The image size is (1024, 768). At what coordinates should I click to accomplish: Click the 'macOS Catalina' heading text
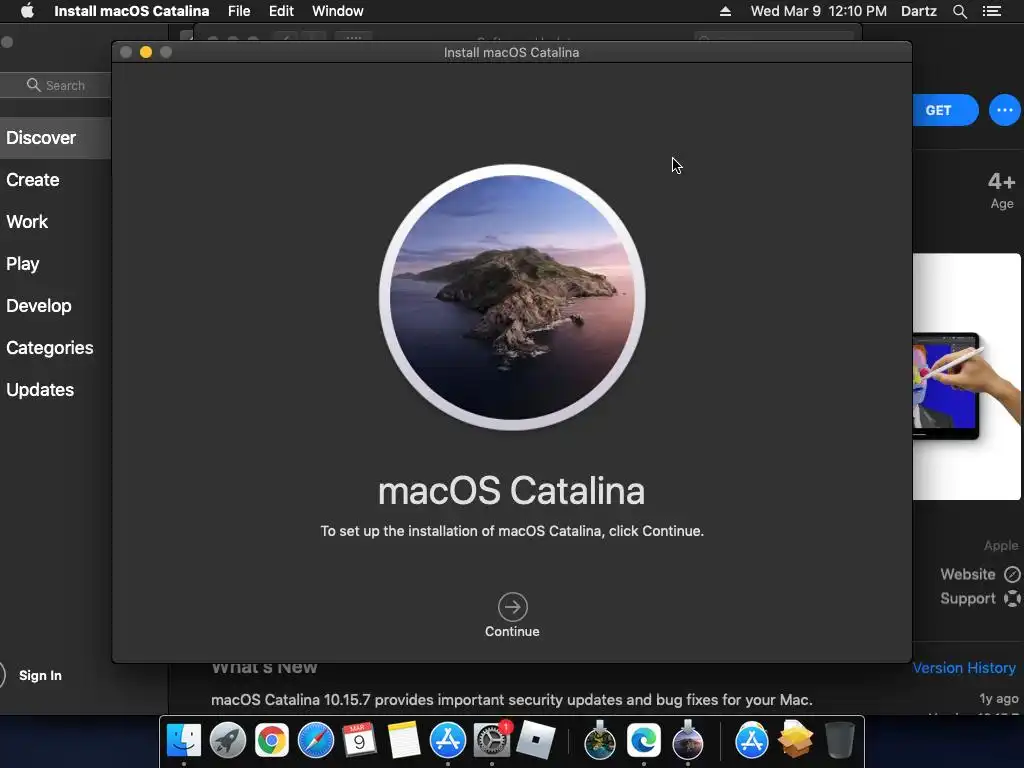(x=511, y=490)
